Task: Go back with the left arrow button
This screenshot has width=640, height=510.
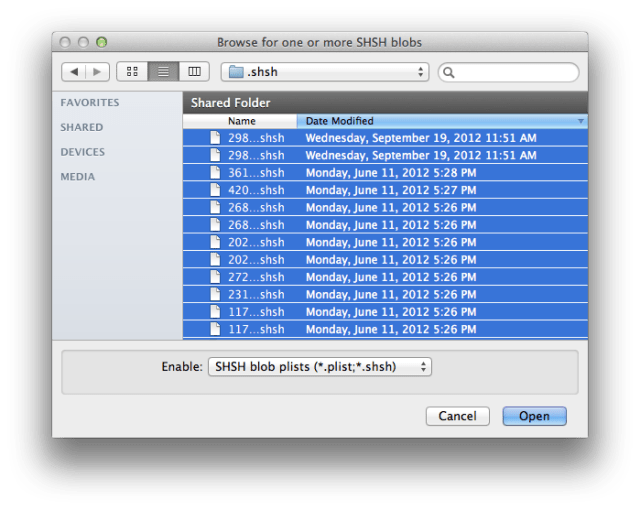Action: click(x=74, y=72)
